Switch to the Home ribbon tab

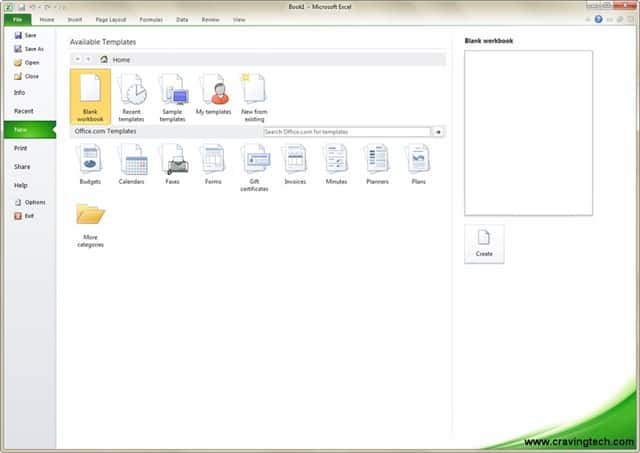click(47, 20)
